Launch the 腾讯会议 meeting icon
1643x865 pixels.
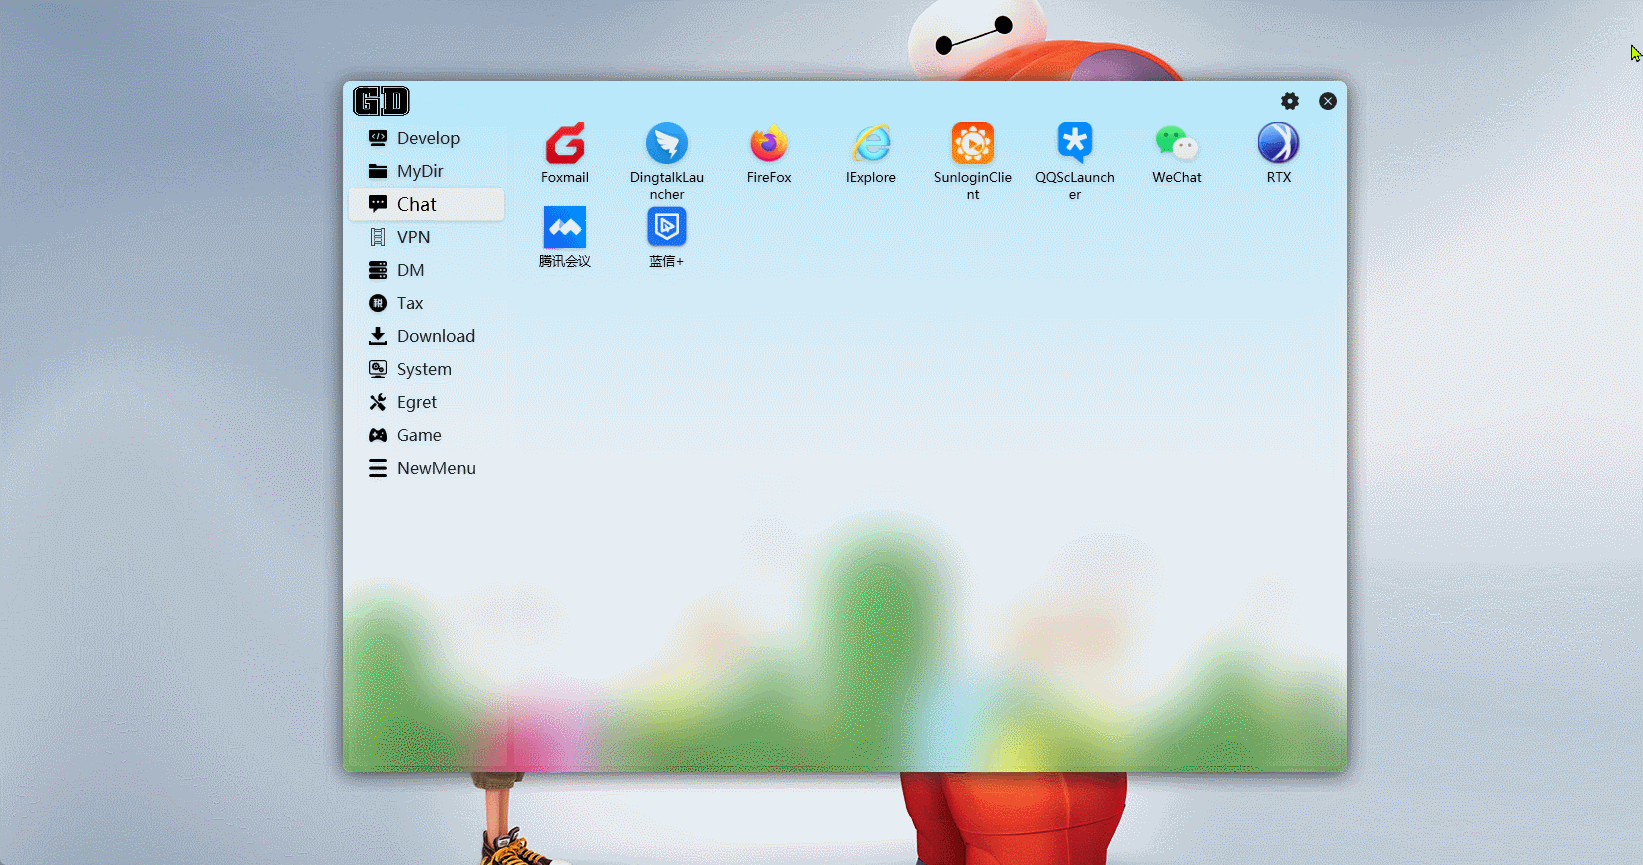point(565,228)
